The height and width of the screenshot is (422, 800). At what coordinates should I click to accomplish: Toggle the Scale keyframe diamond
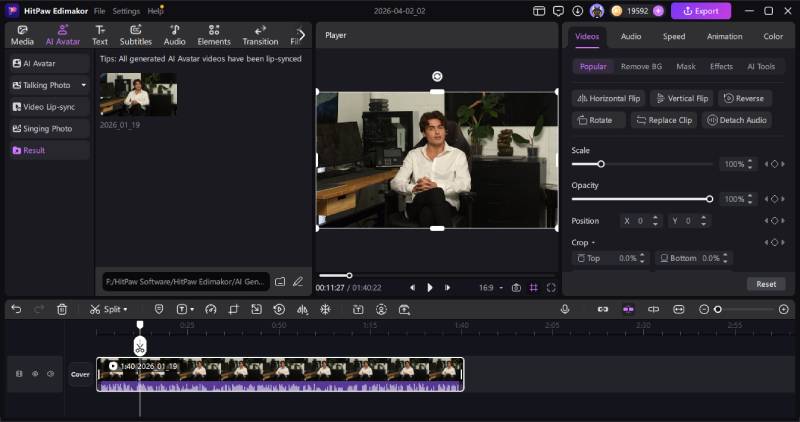(774, 164)
